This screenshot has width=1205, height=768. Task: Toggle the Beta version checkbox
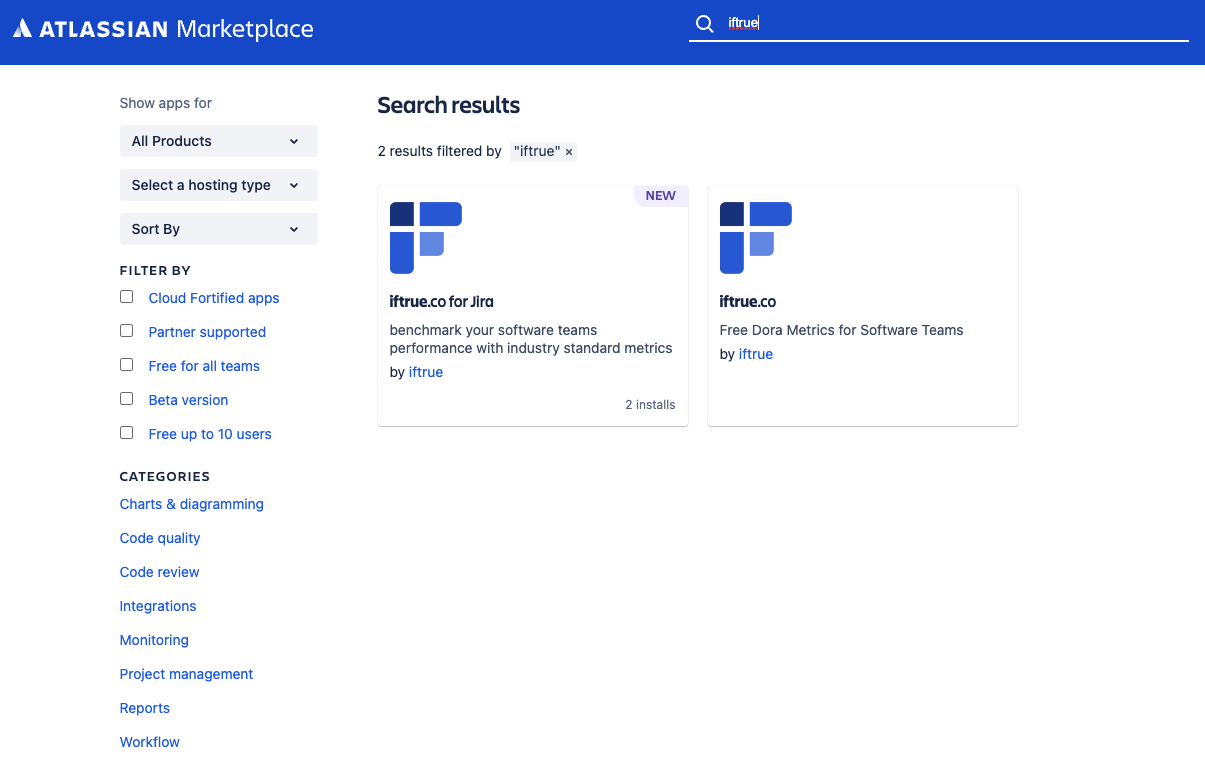point(127,399)
